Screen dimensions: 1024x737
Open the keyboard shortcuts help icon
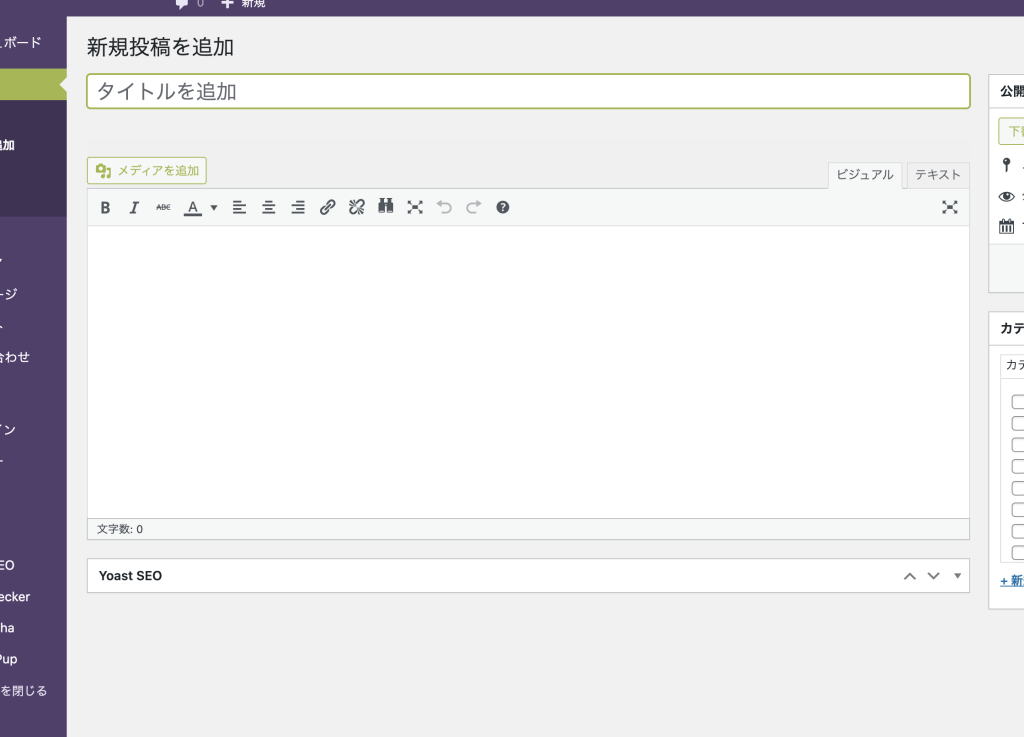coord(503,207)
